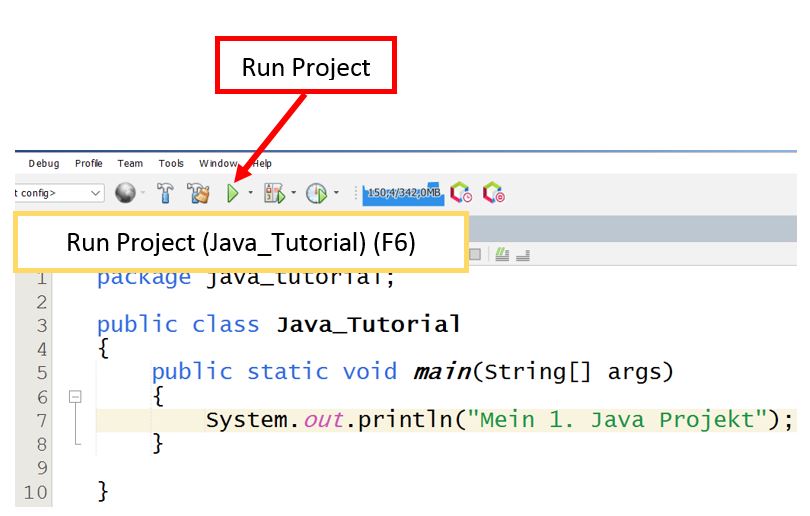Viewport: 810px width, 516px height.
Task: Open the Tools menu
Action: click(171, 164)
